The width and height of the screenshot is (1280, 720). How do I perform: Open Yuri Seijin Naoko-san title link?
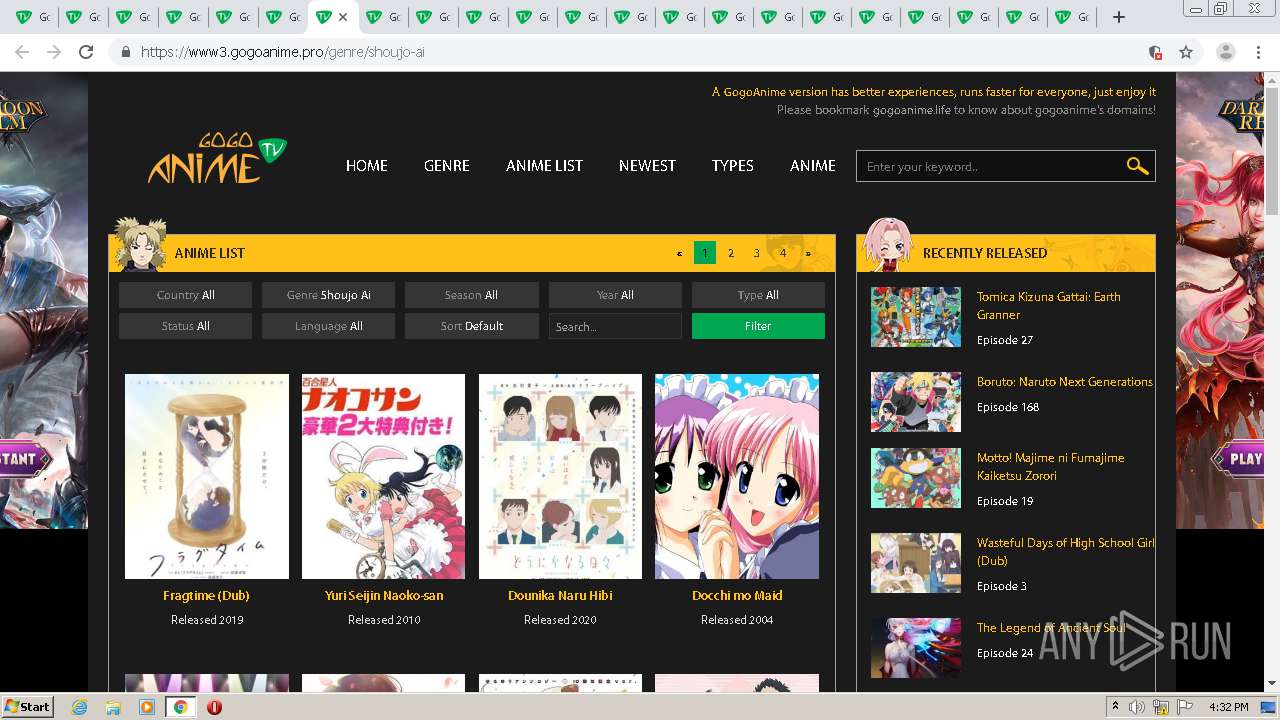coord(384,595)
